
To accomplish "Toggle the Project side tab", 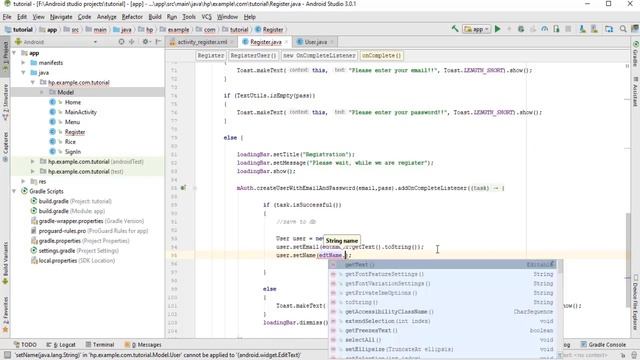I will [x=5, y=57].
